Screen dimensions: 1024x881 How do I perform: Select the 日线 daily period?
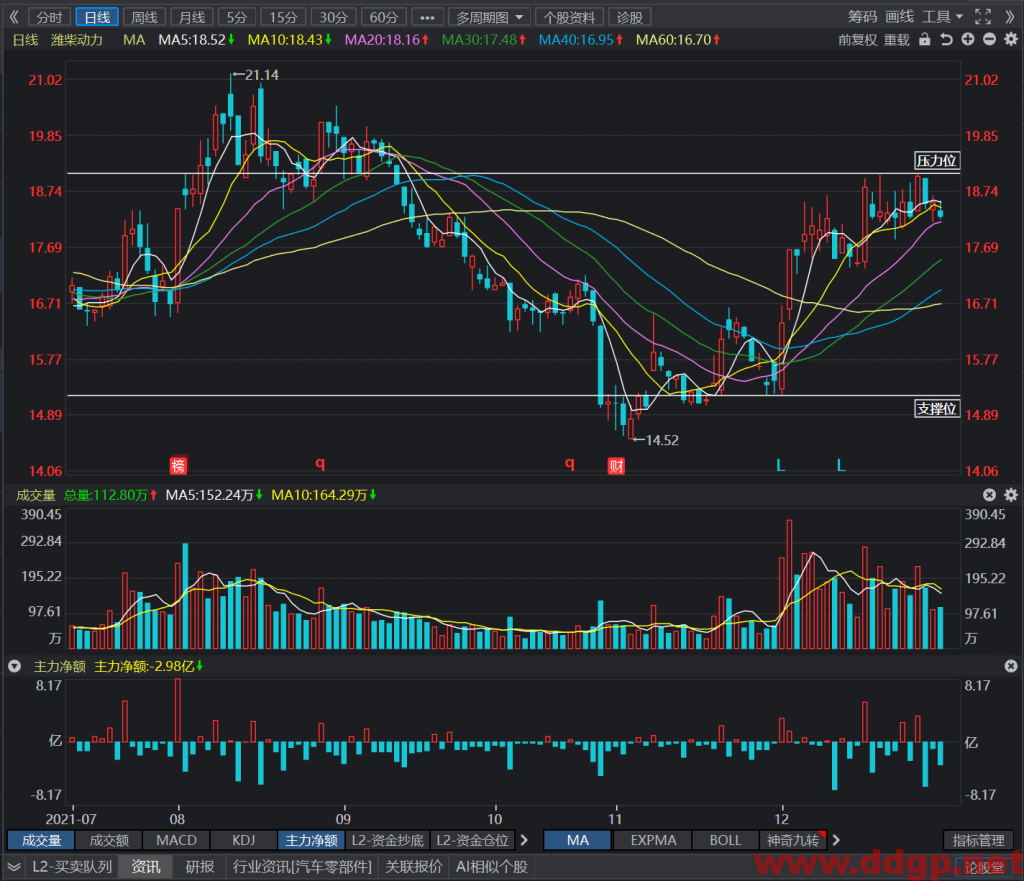tap(97, 18)
